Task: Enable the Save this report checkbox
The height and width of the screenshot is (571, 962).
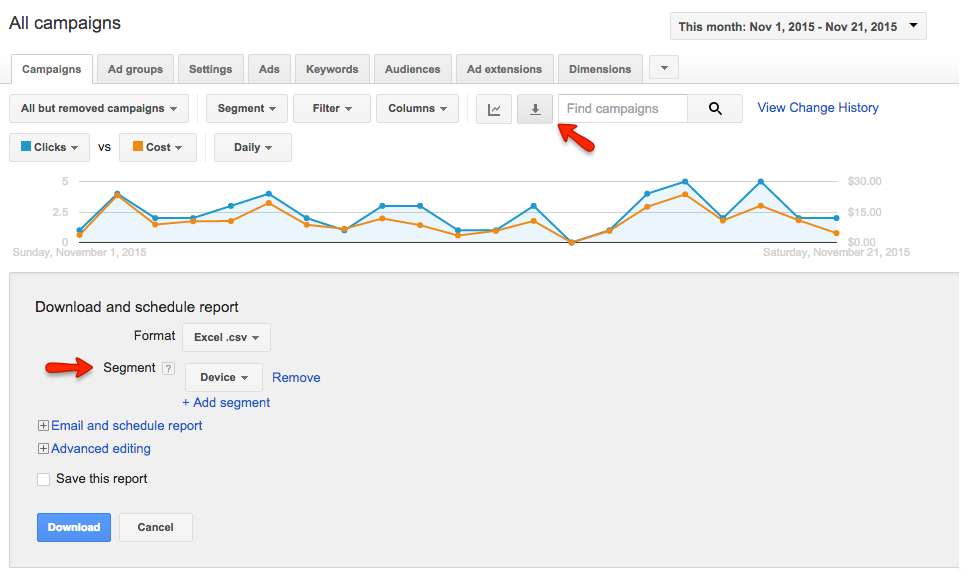Action: point(43,479)
